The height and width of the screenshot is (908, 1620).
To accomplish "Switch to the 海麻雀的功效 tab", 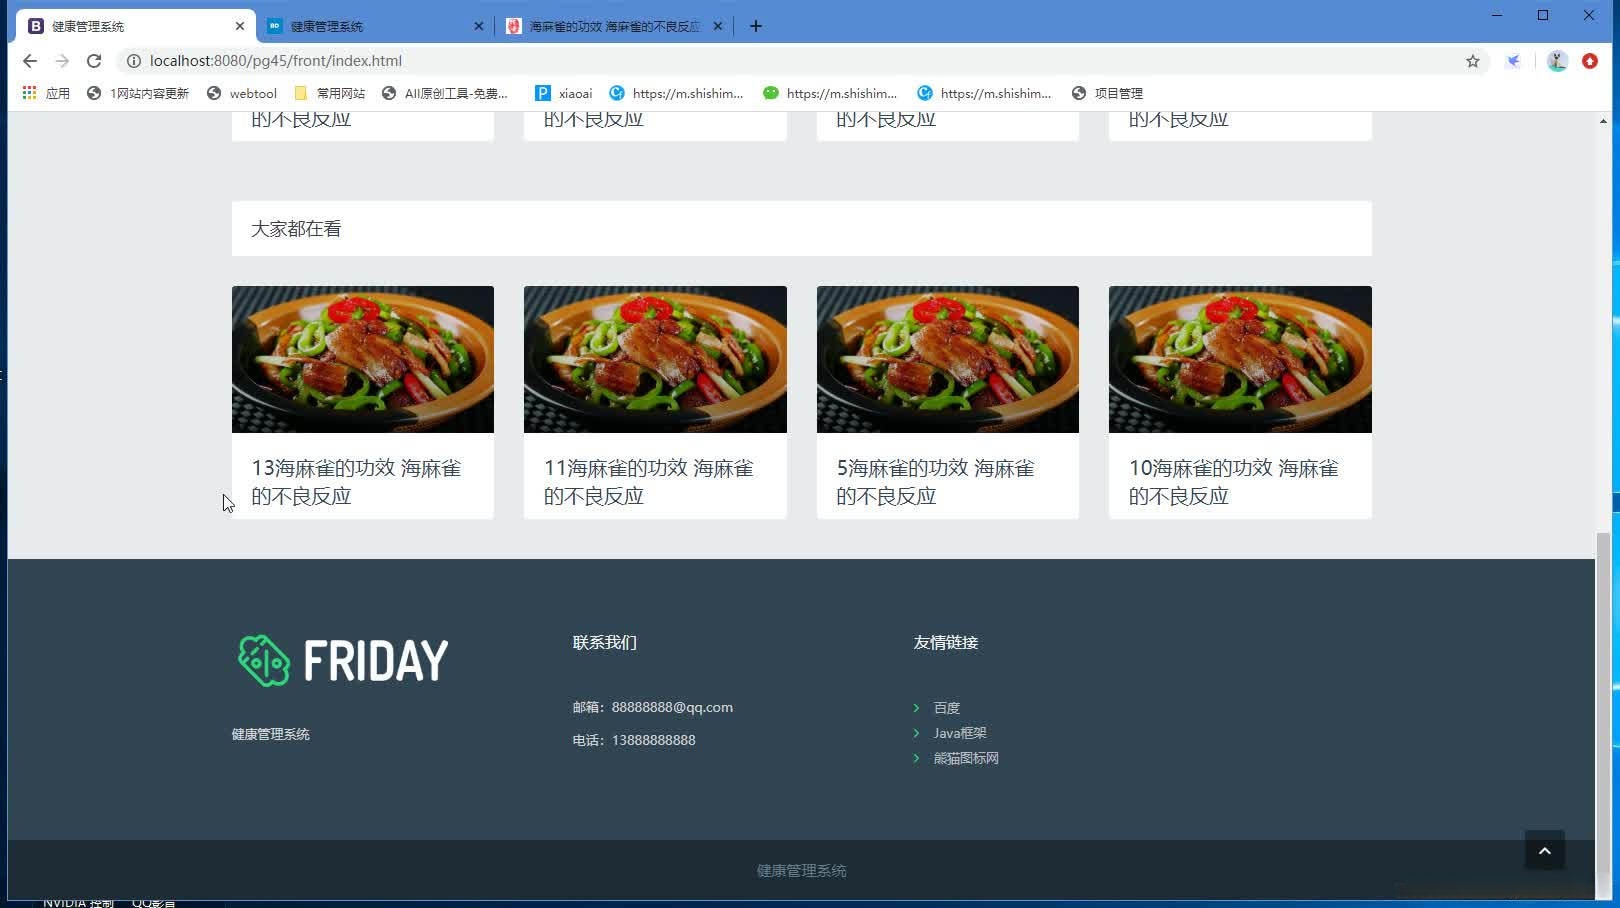I will pos(614,26).
